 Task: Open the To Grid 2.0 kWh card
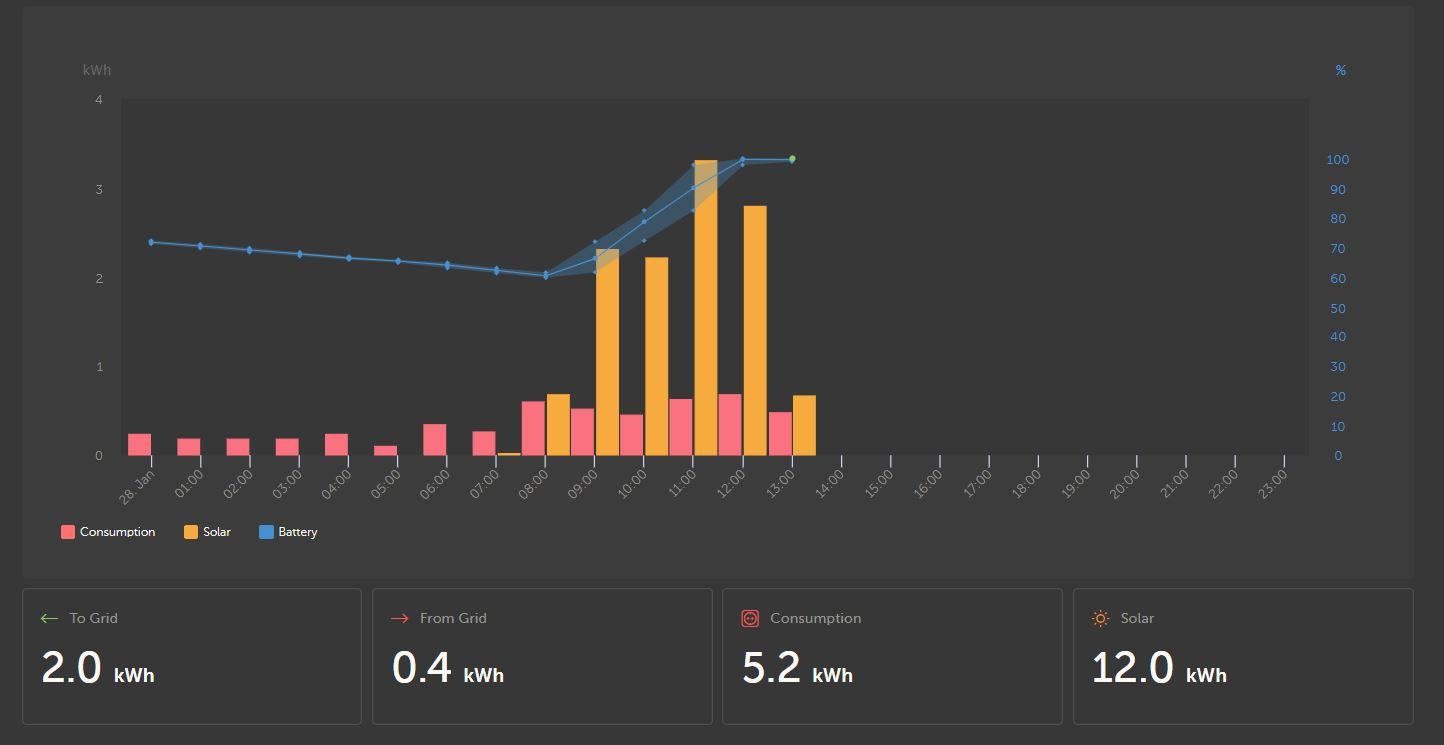(192, 656)
